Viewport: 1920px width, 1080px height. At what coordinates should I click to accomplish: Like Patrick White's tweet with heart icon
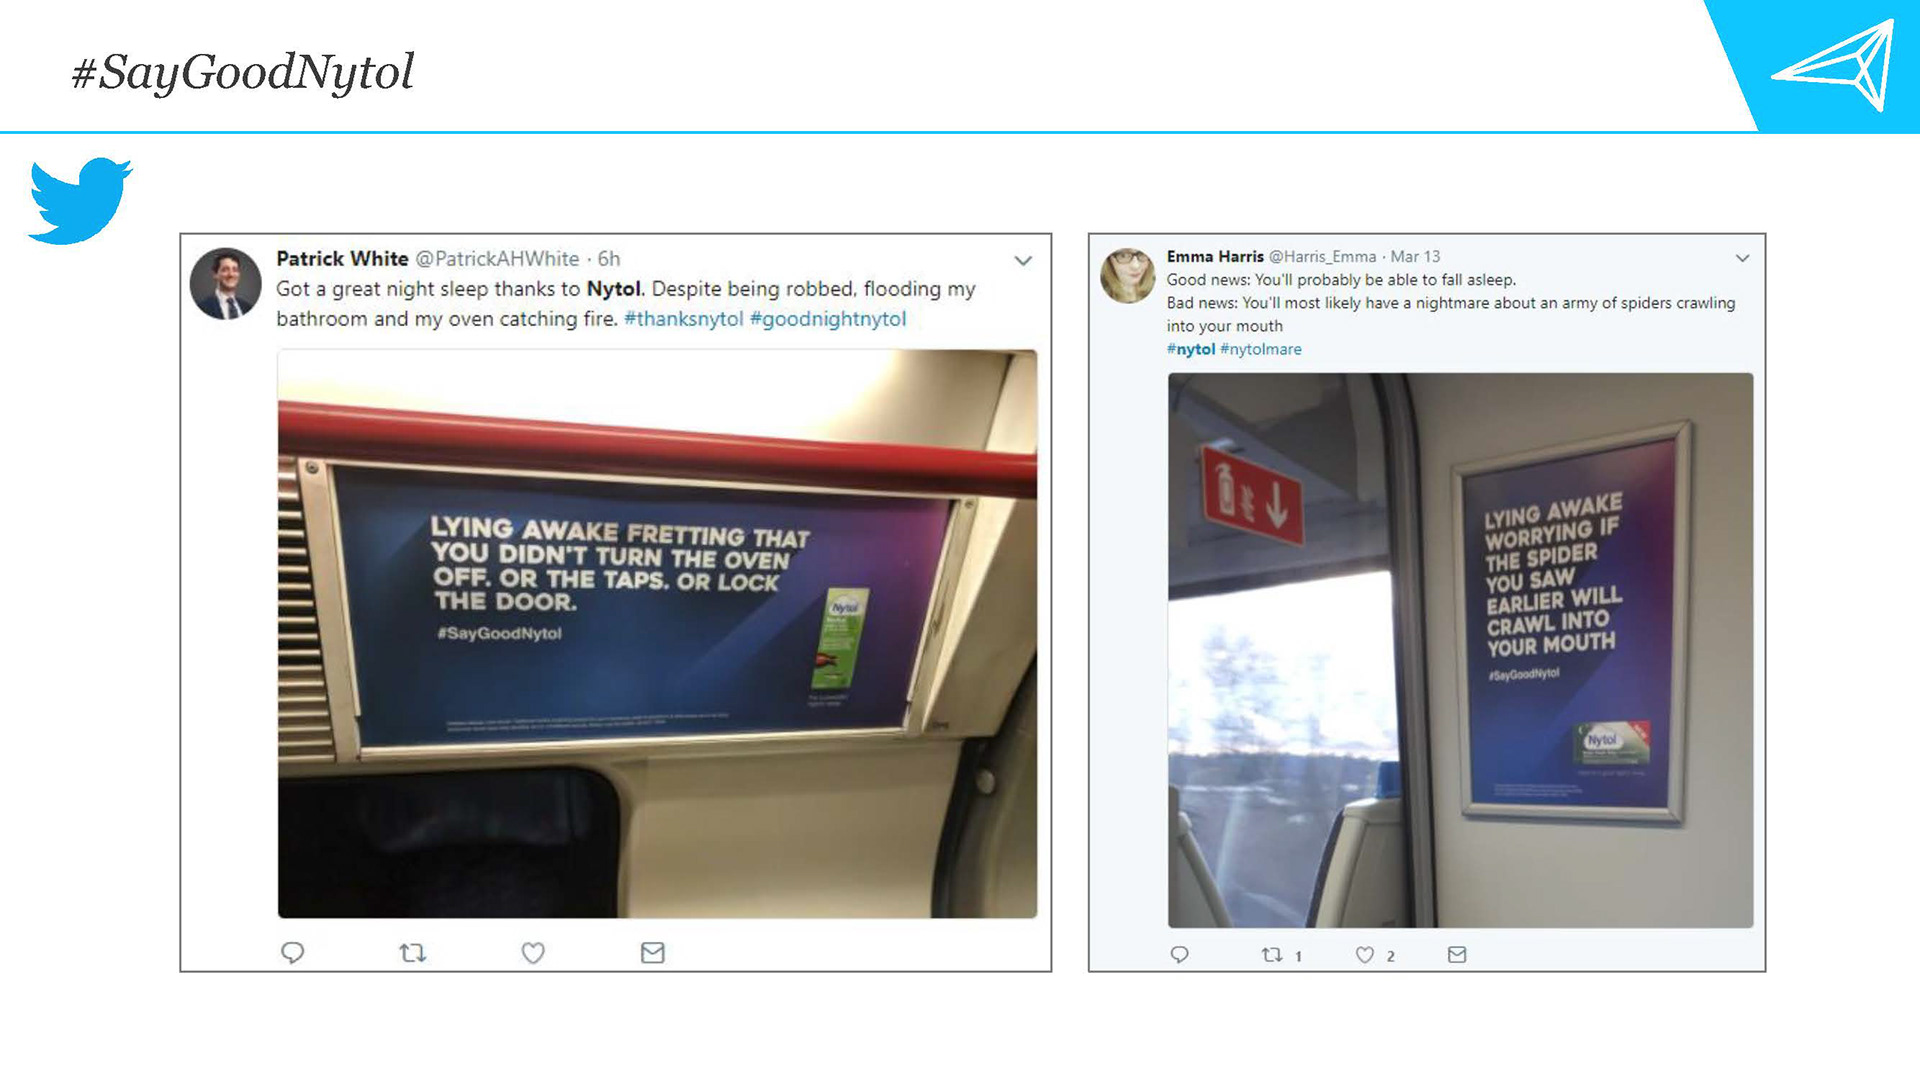533,953
